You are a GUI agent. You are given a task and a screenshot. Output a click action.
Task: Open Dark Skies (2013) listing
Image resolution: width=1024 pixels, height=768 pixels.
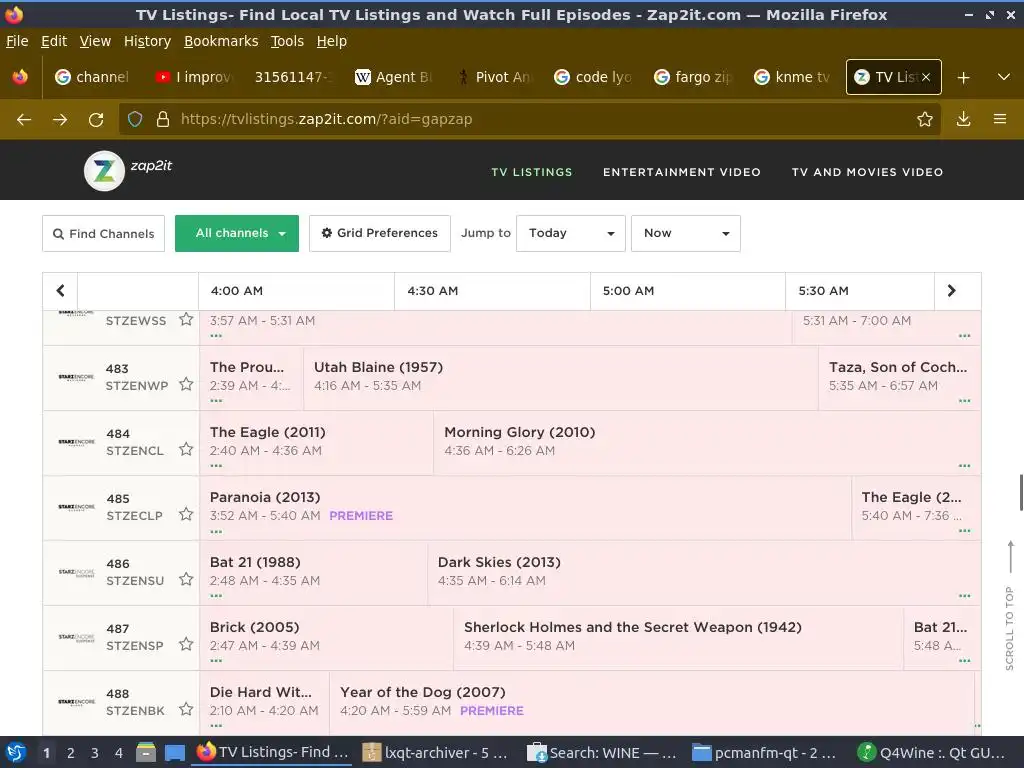pyautogui.click(x=499, y=562)
